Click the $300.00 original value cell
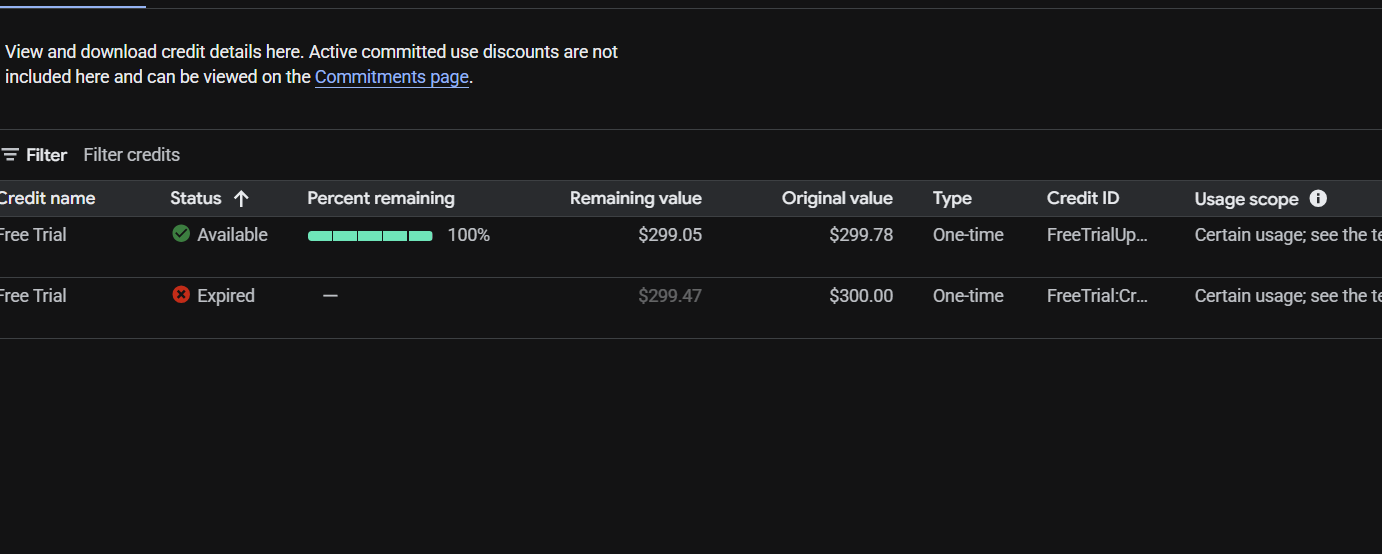This screenshot has height=554, width=1382. click(x=860, y=296)
